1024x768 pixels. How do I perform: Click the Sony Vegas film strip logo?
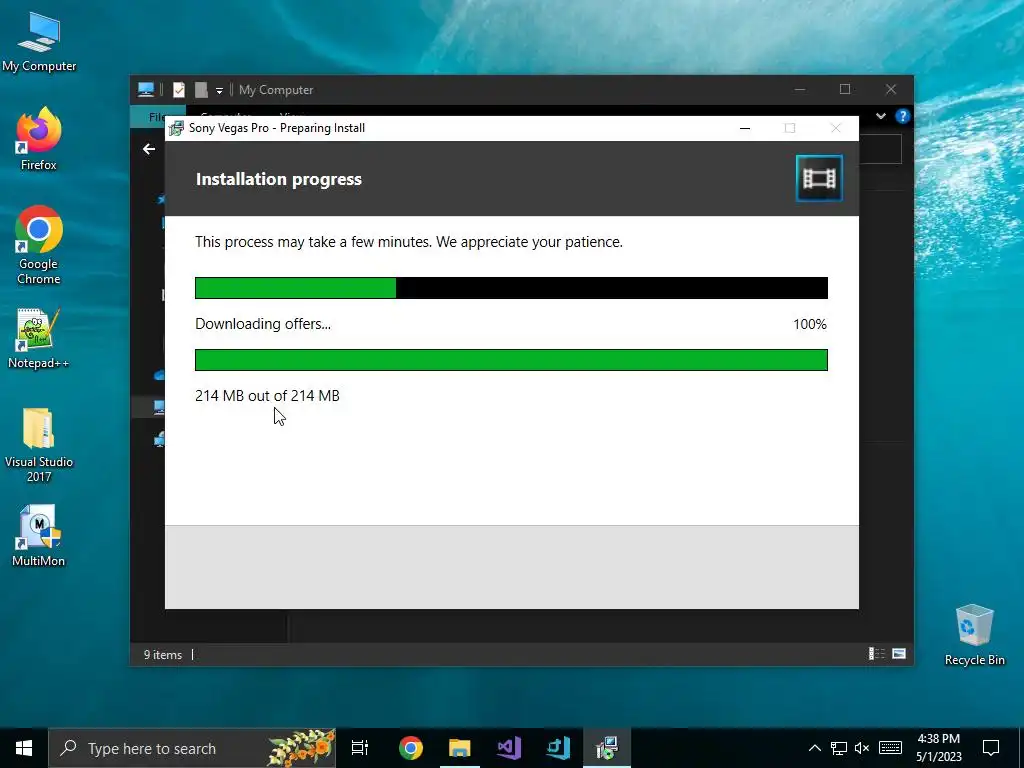[819, 178]
